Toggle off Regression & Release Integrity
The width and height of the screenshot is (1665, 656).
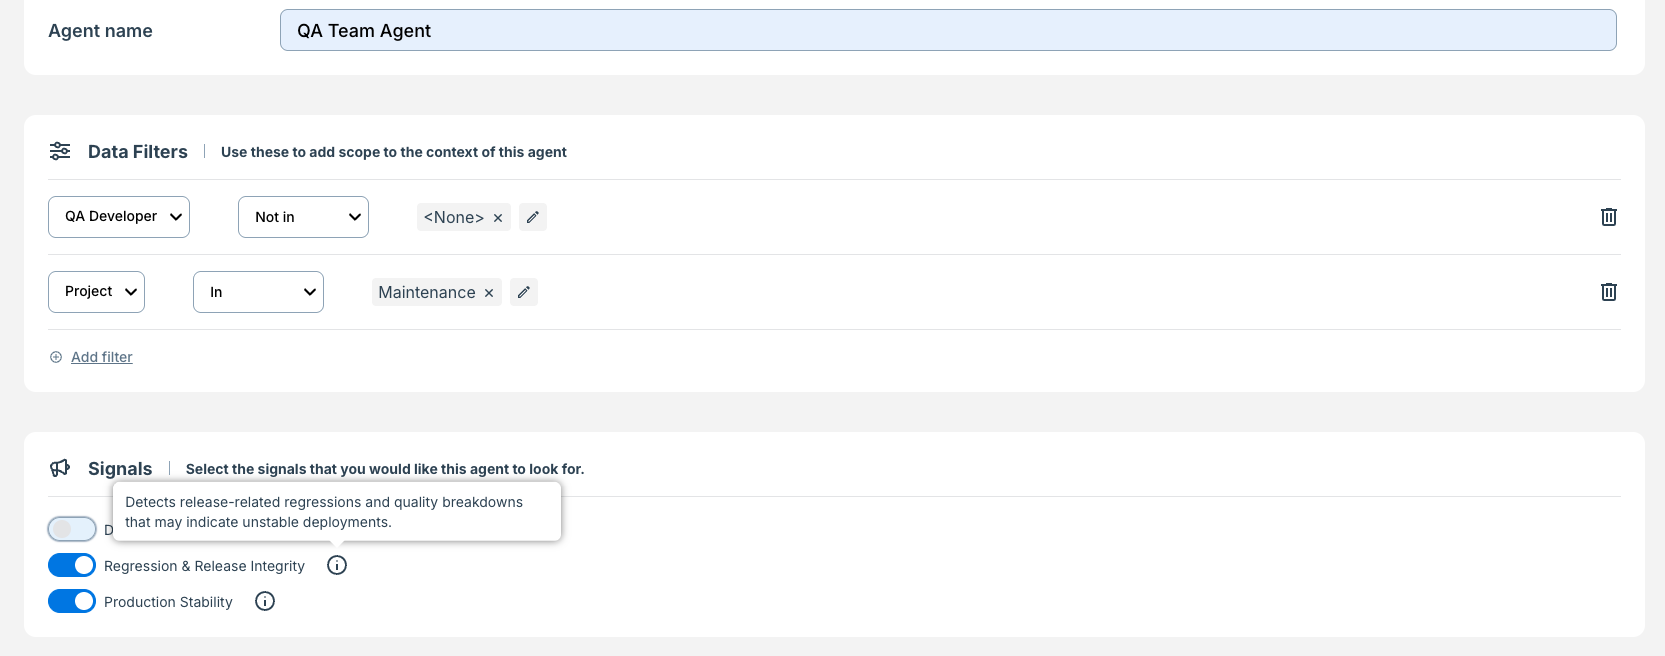click(72, 565)
